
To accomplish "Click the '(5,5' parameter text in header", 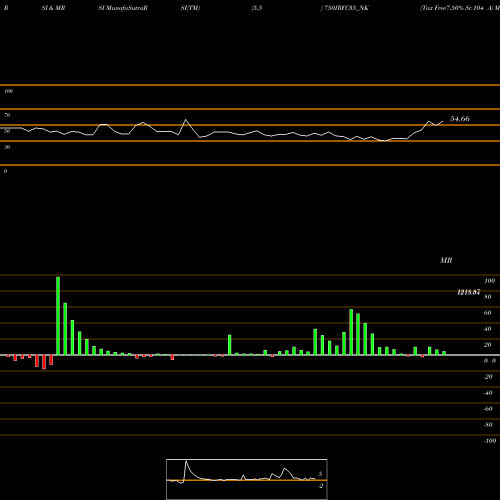I will tap(257, 8).
